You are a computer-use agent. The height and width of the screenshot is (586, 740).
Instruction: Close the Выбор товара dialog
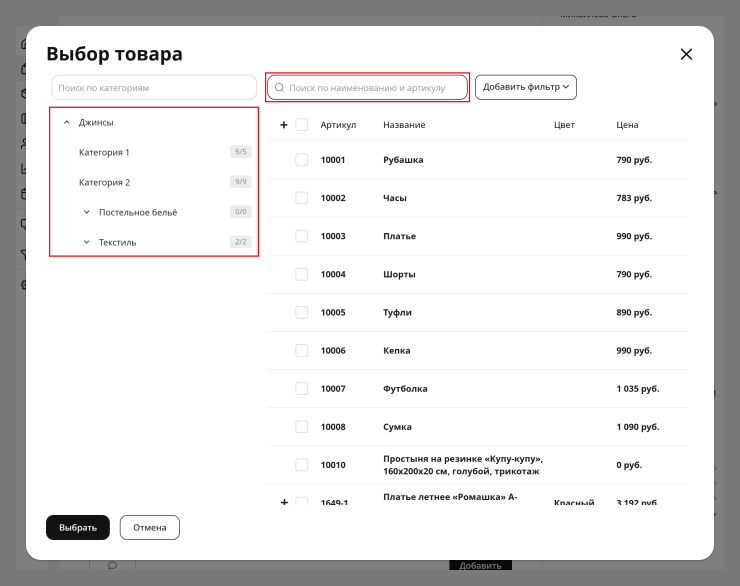click(x=686, y=54)
